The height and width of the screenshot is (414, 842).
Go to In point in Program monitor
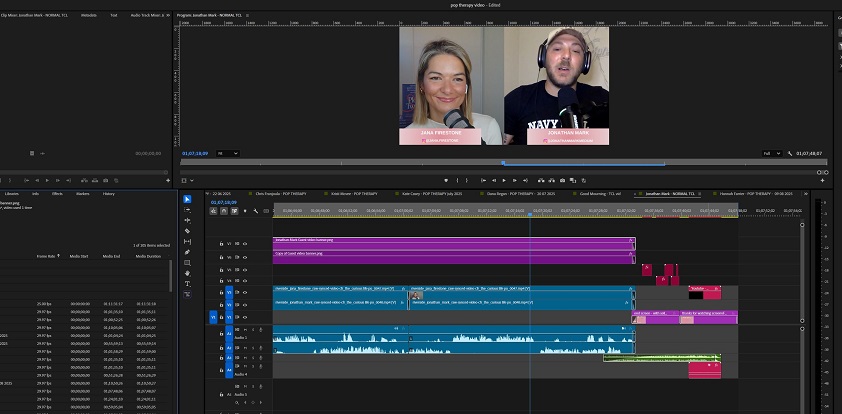click(x=483, y=180)
